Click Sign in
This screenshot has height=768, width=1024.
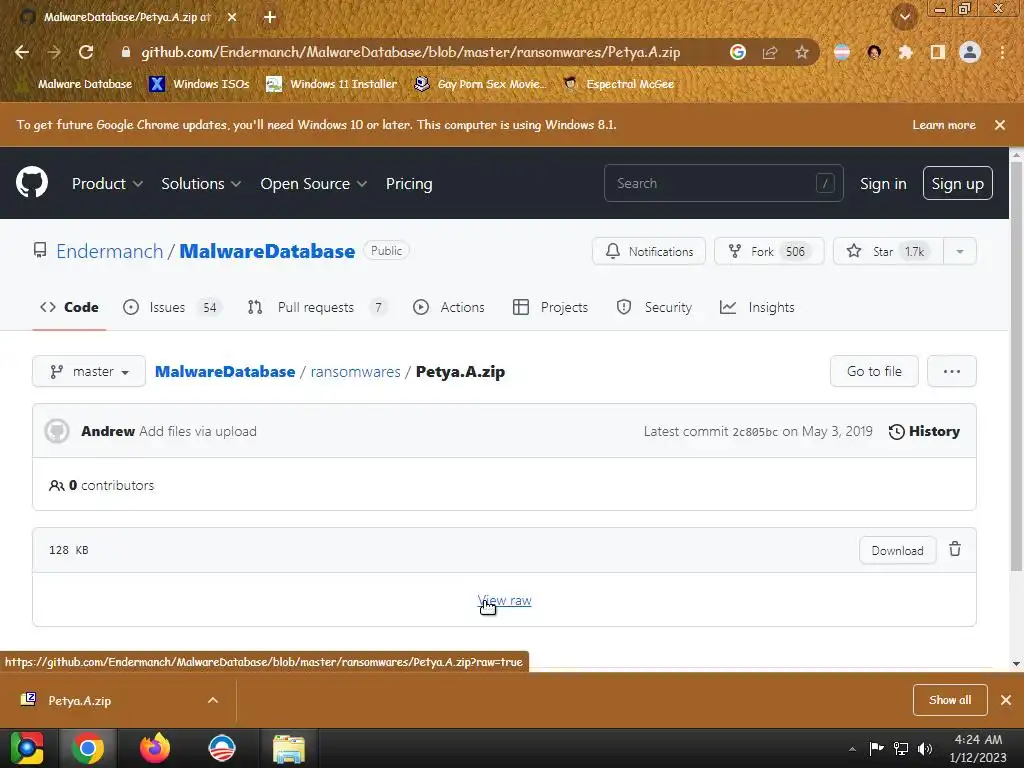pos(883,184)
